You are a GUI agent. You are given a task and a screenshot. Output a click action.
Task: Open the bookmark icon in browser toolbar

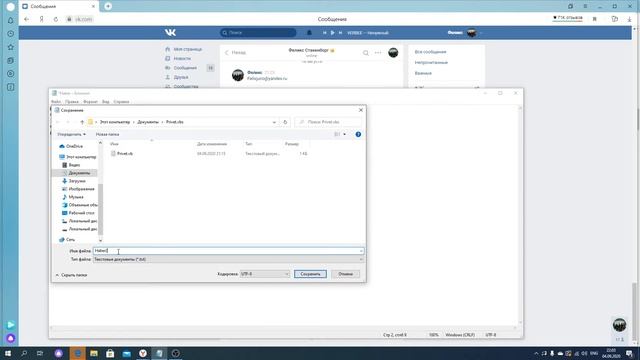595,19
